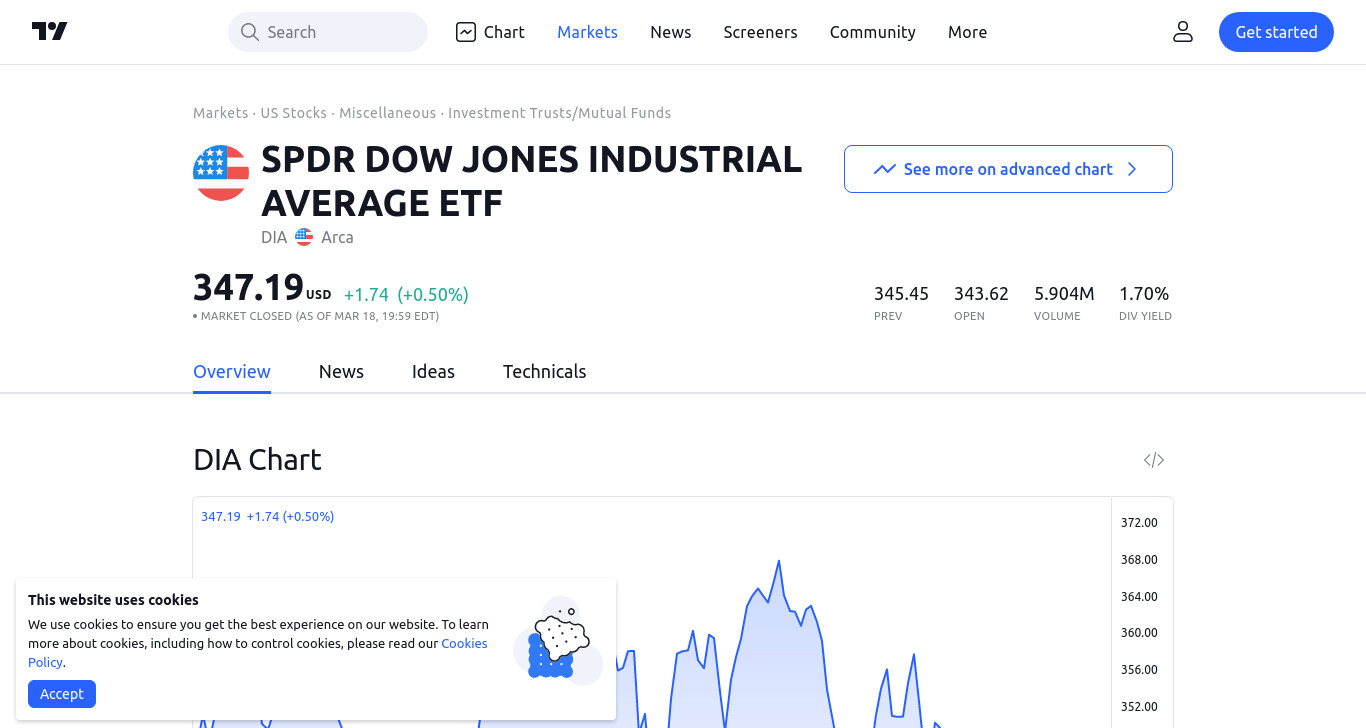1366x728 pixels.
Task: Click the chevron arrow on advanced chart button
Action: tap(1132, 169)
